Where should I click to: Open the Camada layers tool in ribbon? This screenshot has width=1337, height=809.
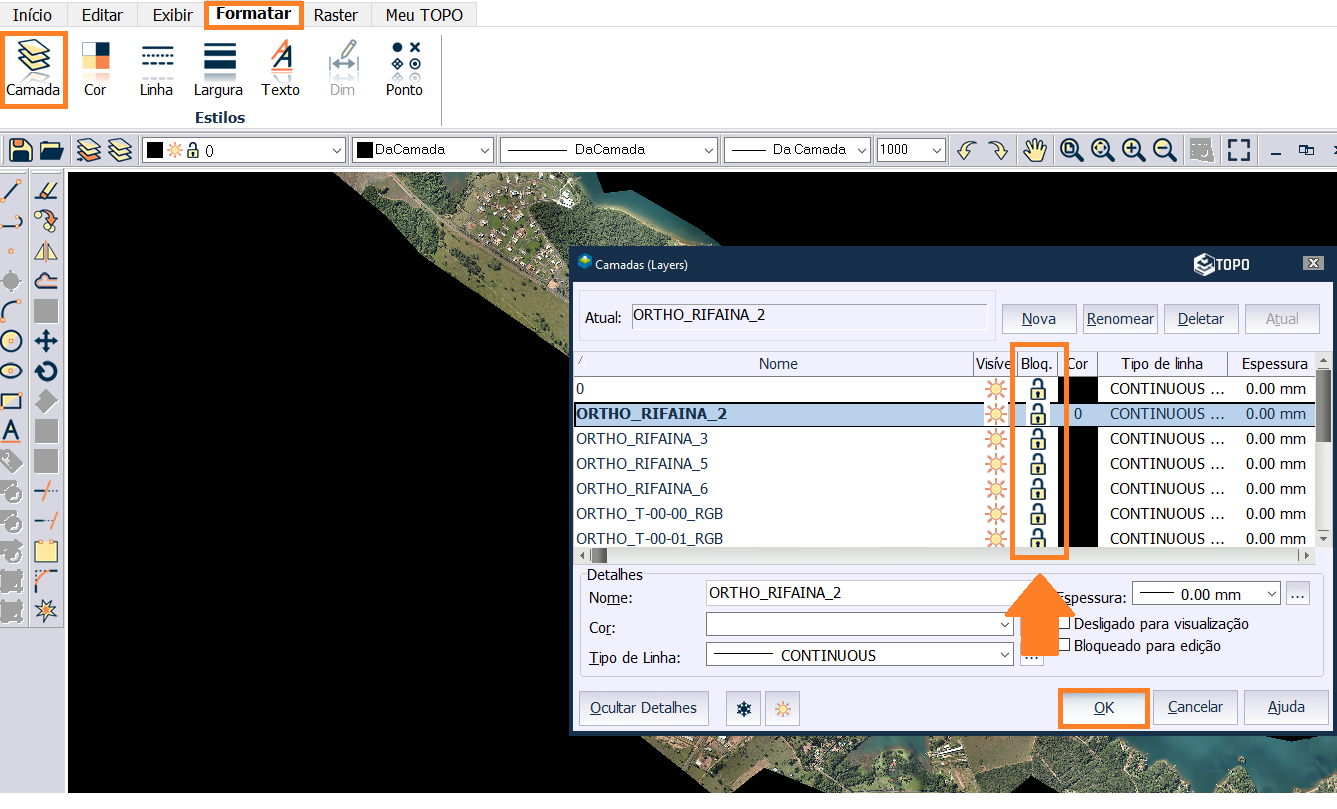33,68
